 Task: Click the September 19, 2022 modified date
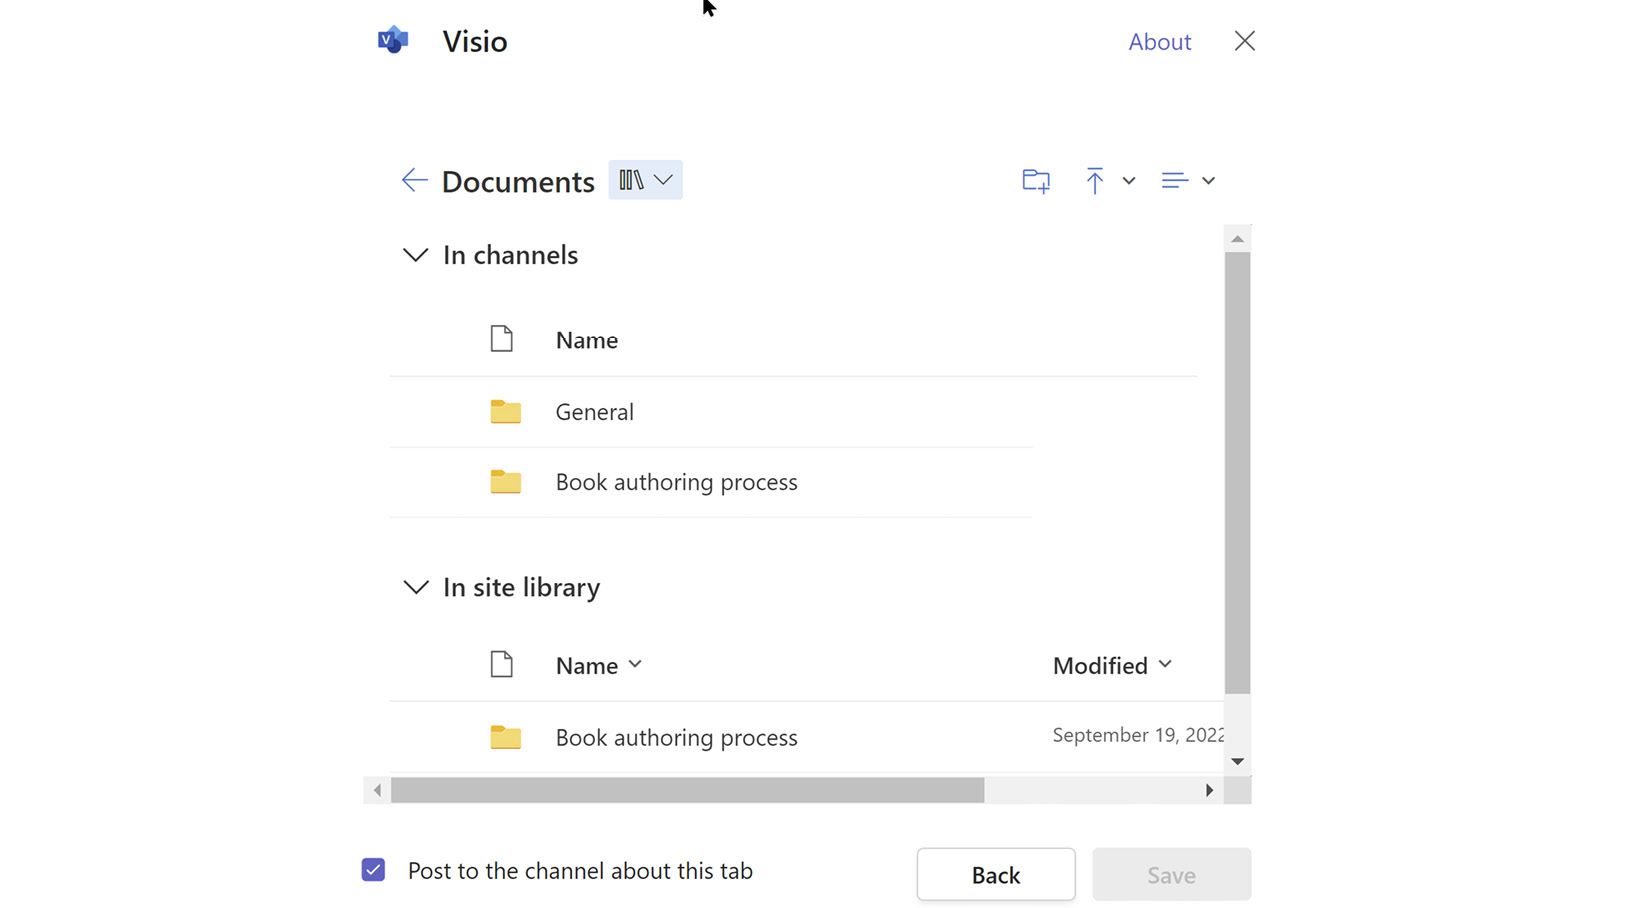[x=1138, y=735]
